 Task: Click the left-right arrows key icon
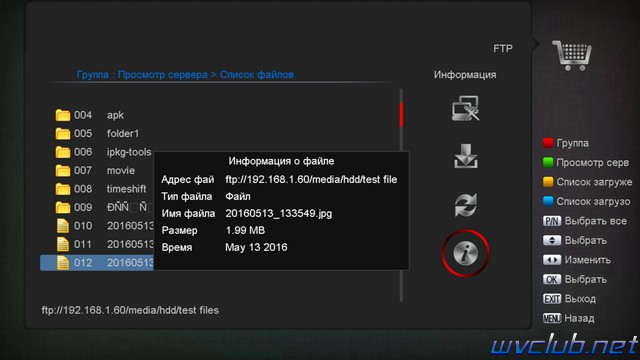coord(552,260)
